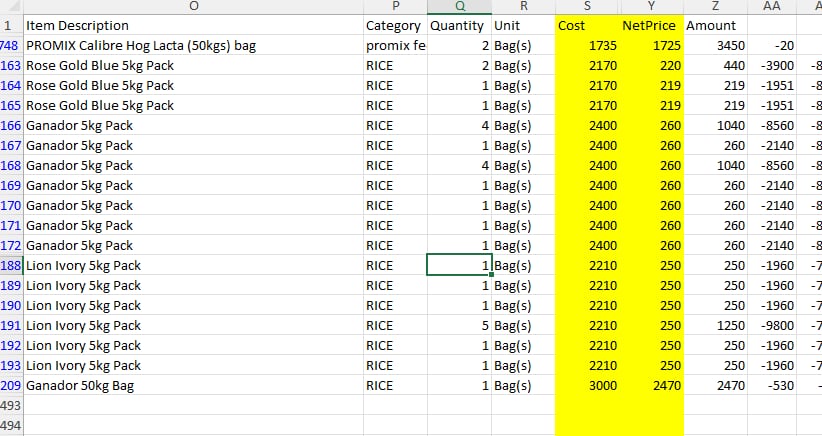This screenshot has width=822, height=436.
Task: Click the PROMIX Calibre Hog Lacta cell
Action: click(x=192, y=45)
